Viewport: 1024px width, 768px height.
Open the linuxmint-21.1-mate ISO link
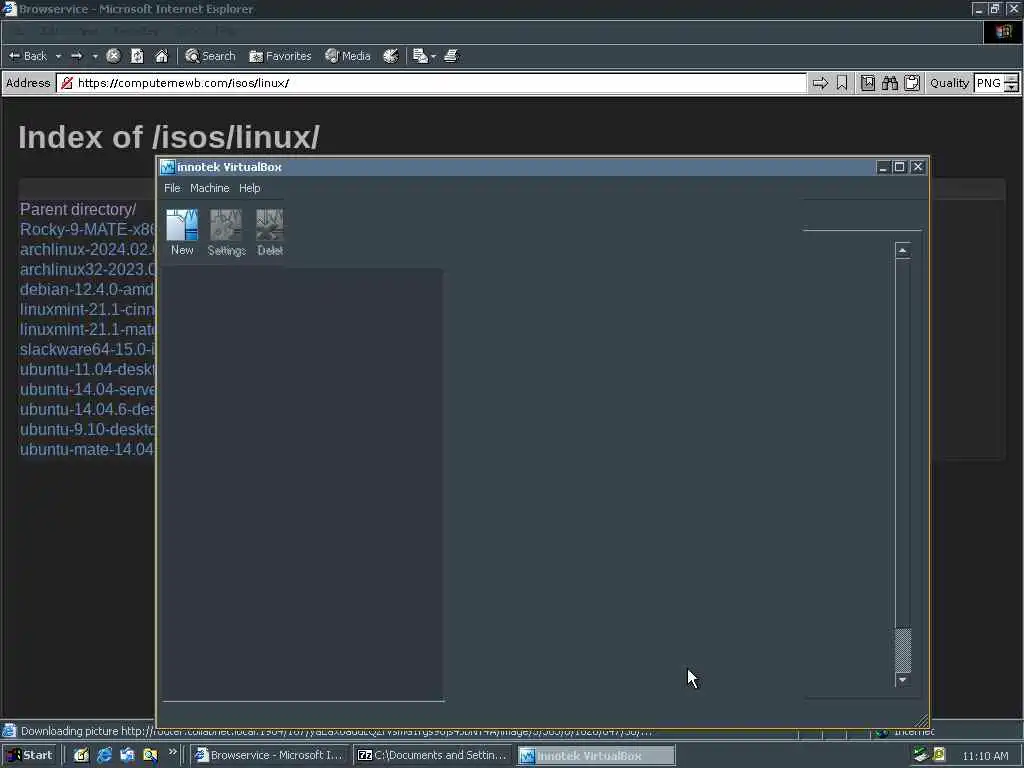[x=88, y=329]
